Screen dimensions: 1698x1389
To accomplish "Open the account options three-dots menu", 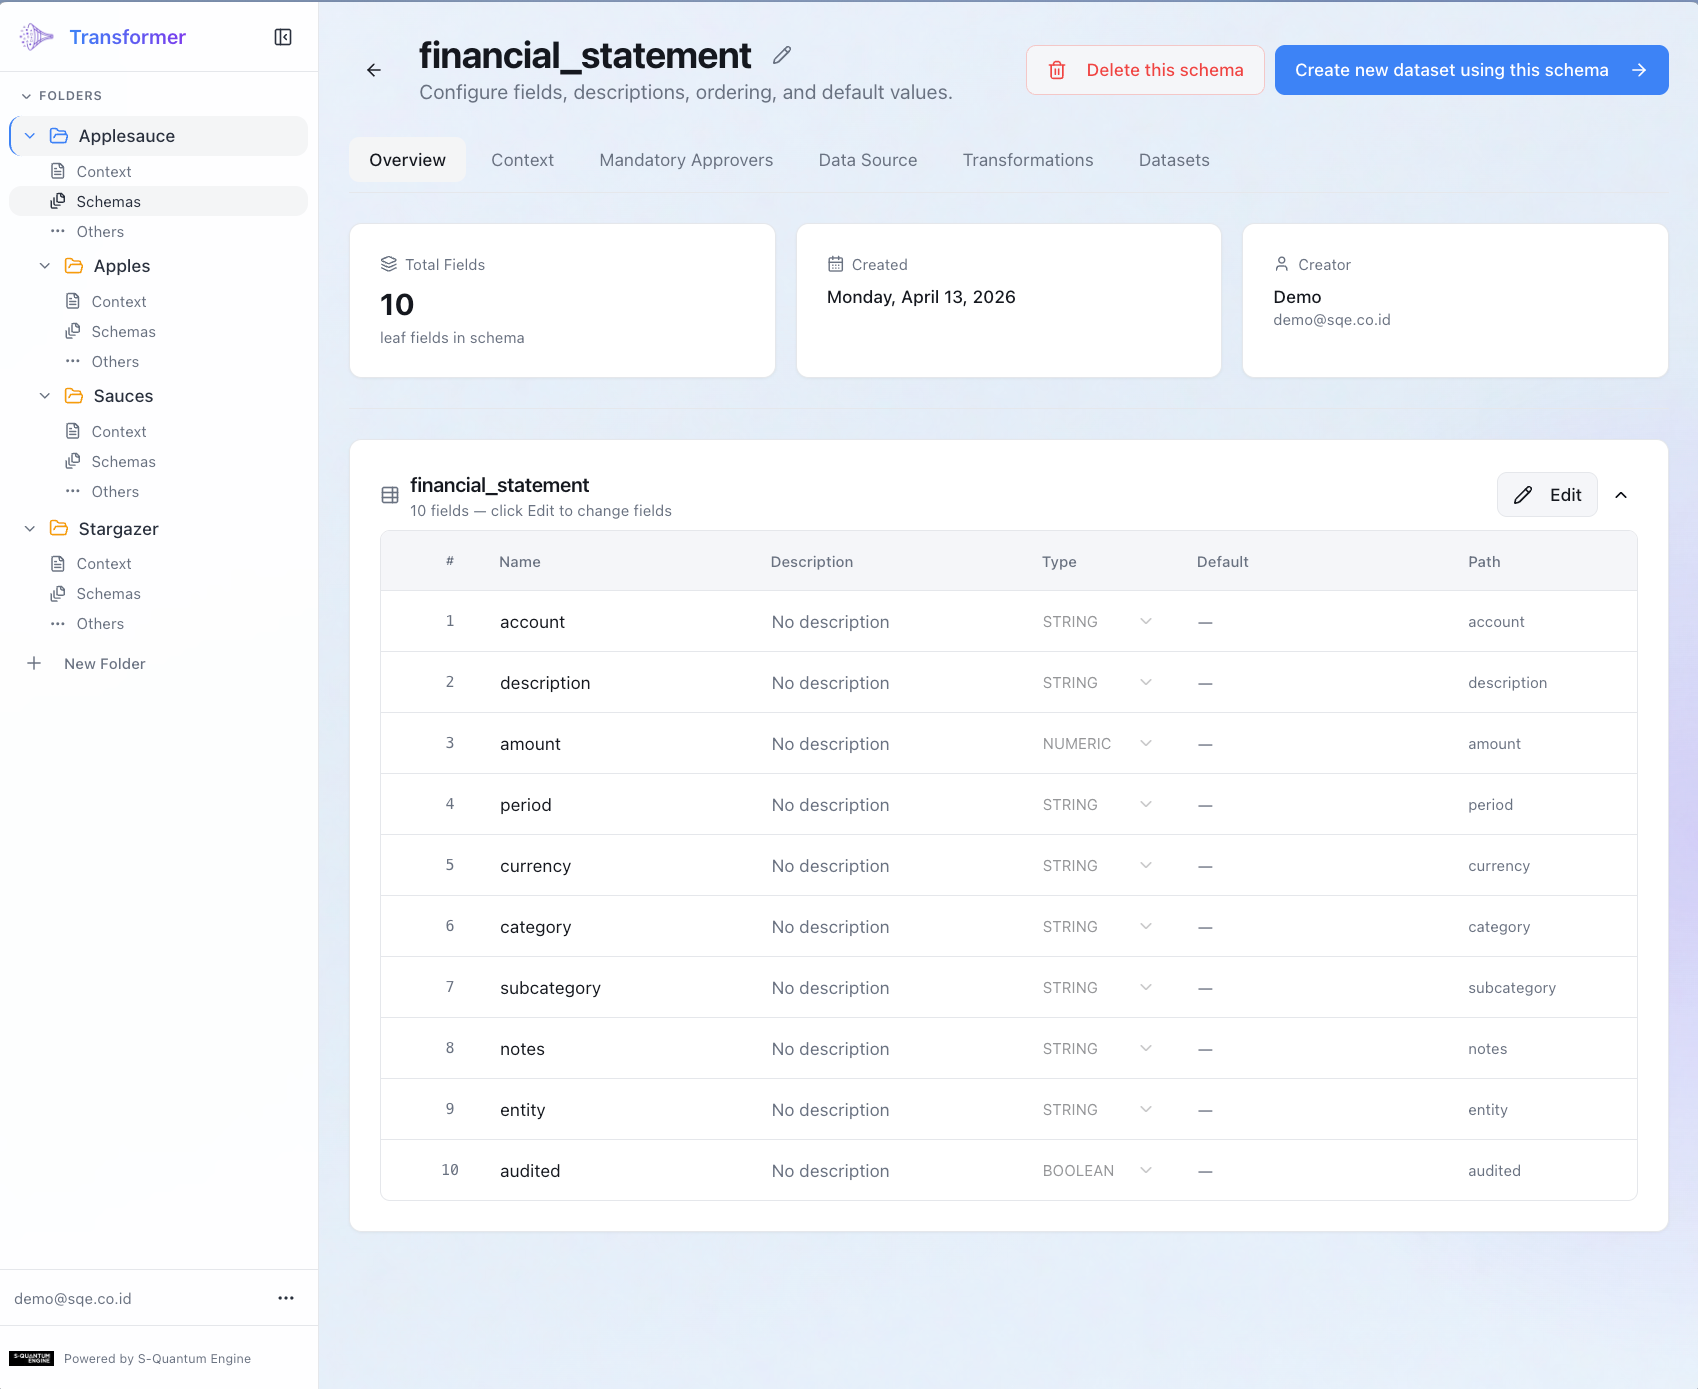I will click(286, 1298).
